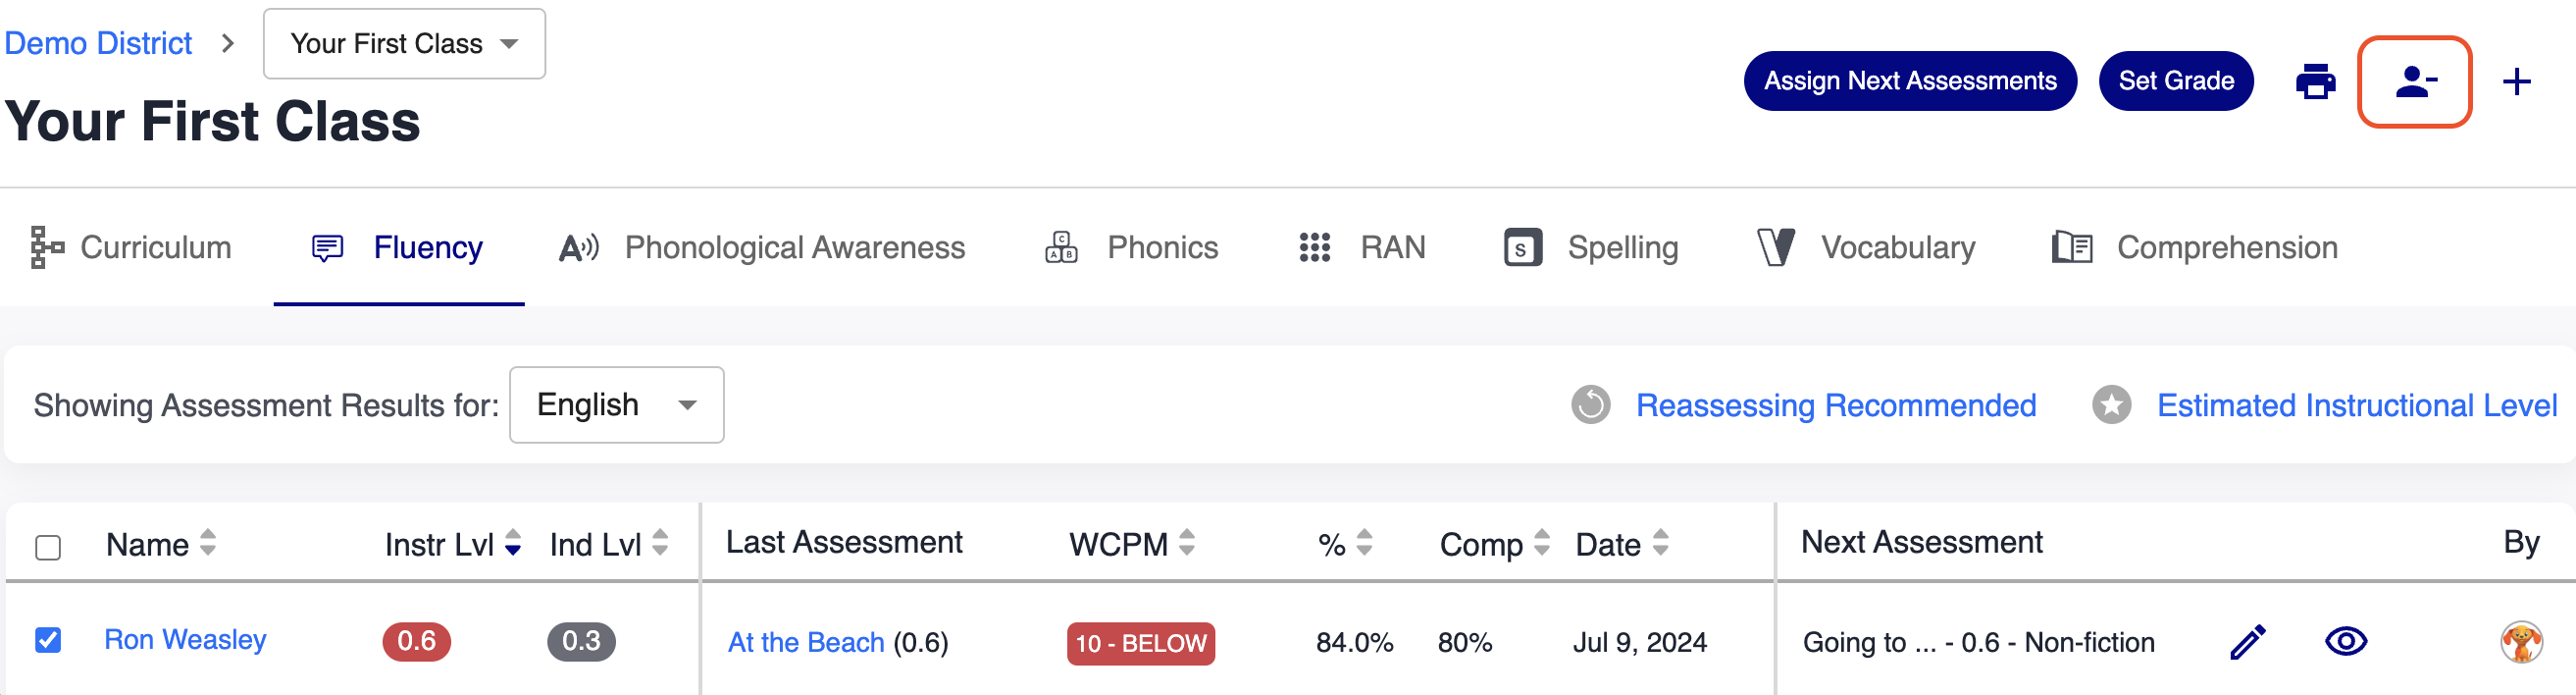Screen dimensions: 2576x695
Task: Sort by Instr Lvl column
Action: pyautogui.click(x=512, y=543)
